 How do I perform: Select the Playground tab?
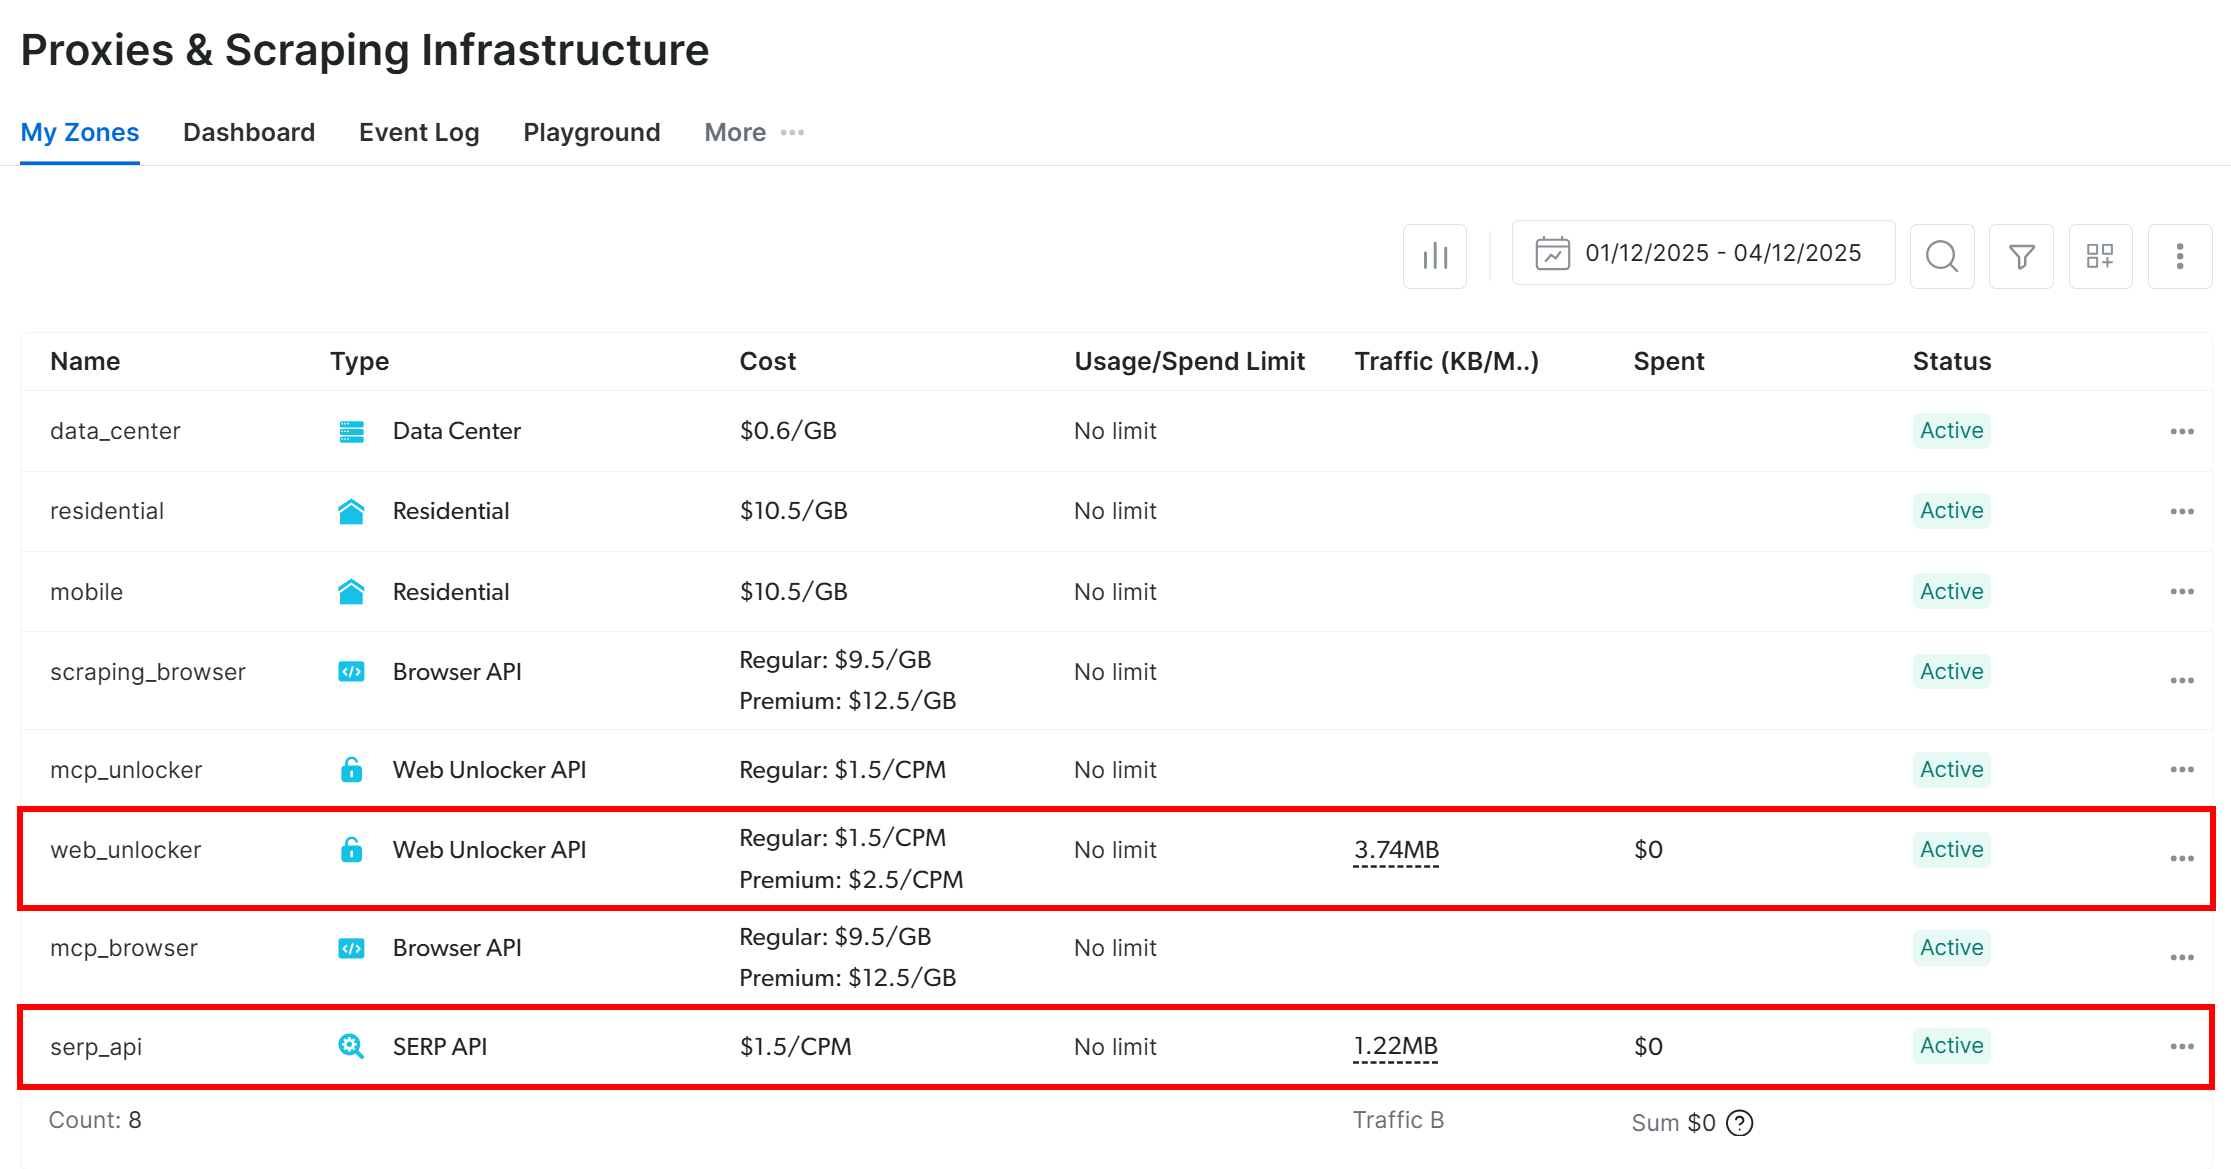point(591,132)
